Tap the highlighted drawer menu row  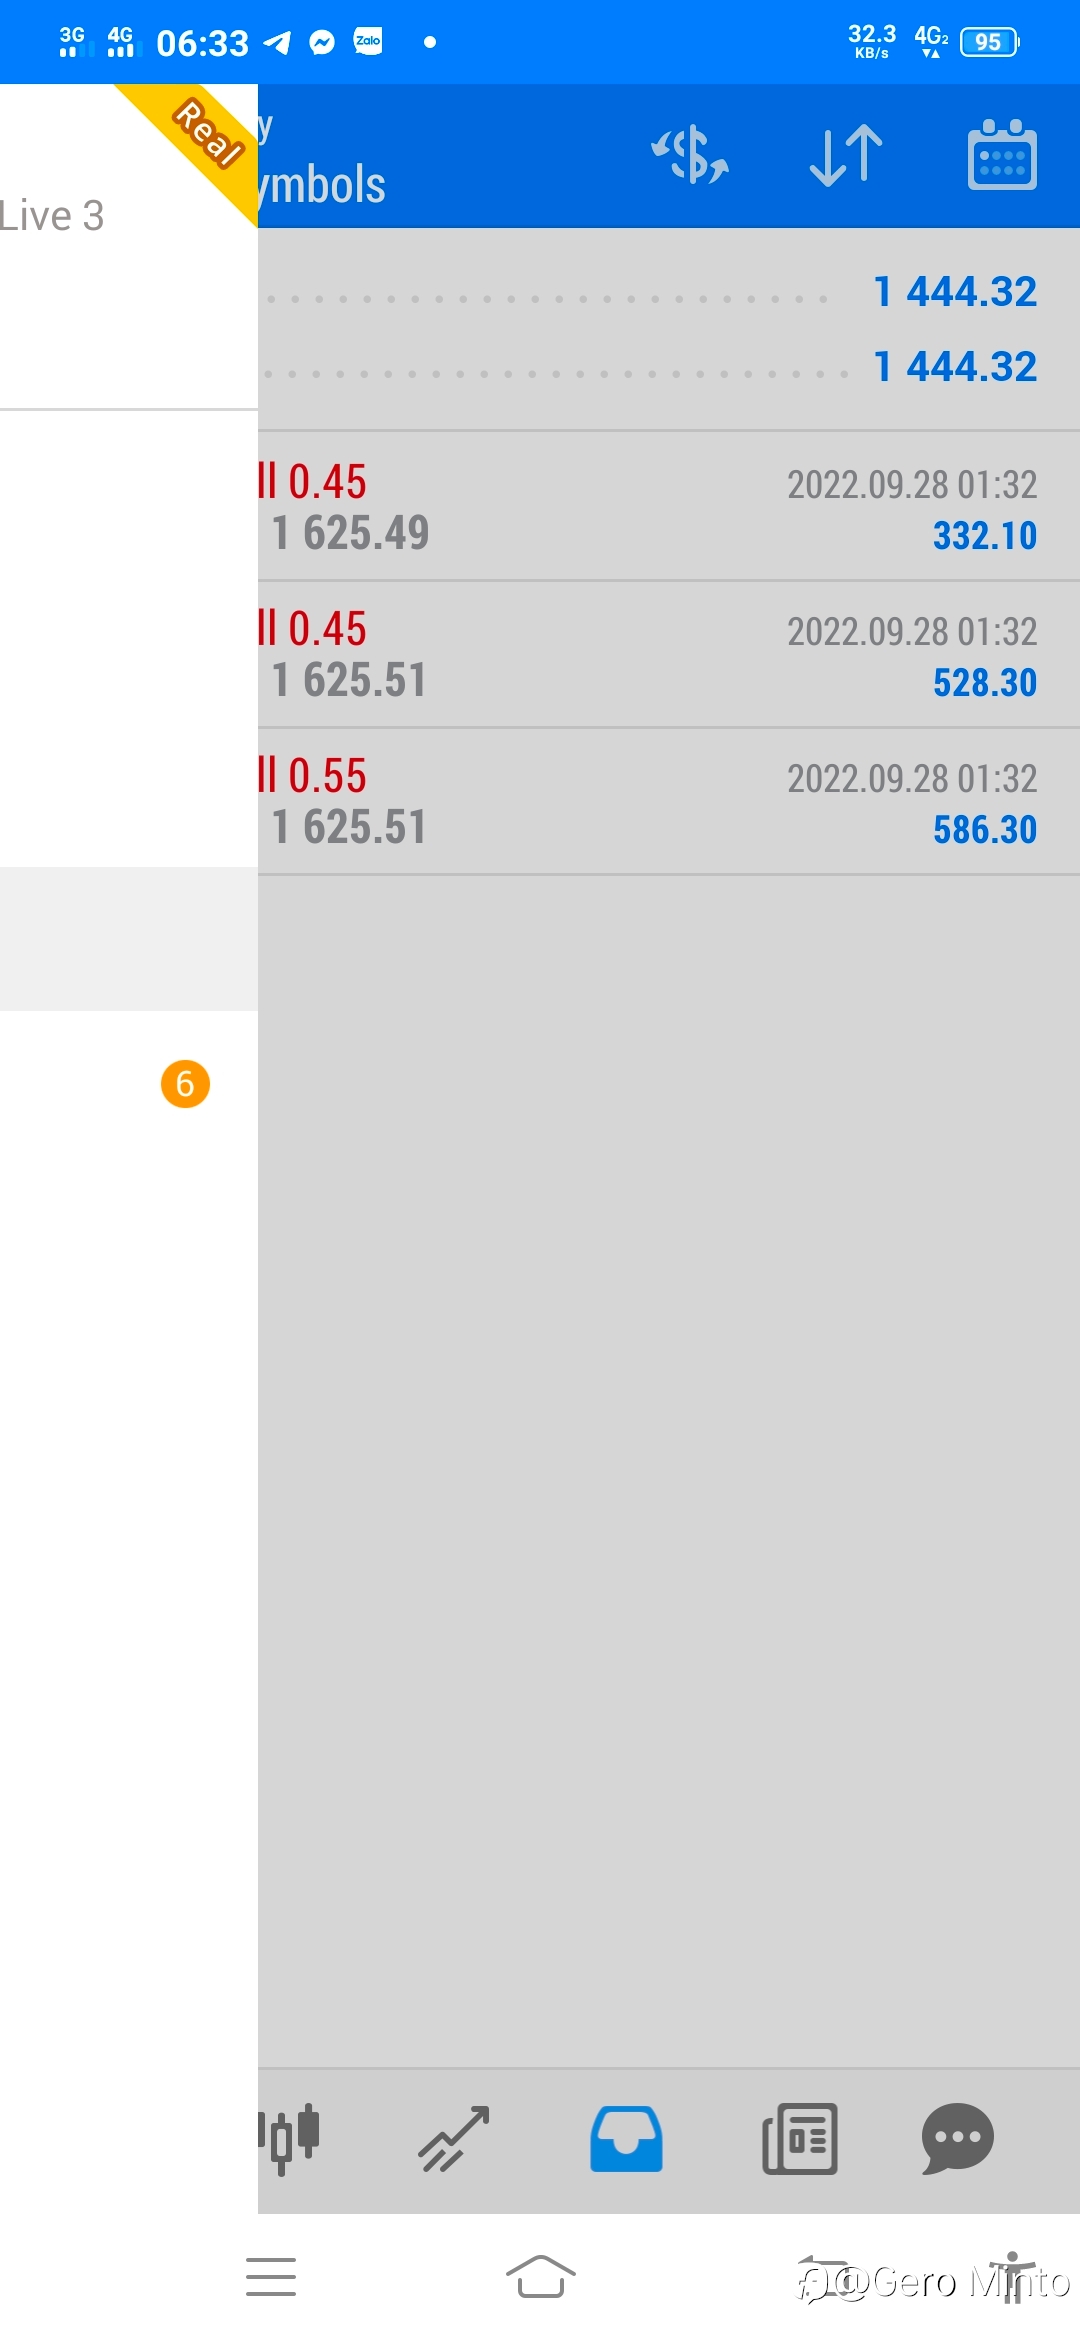(129, 939)
